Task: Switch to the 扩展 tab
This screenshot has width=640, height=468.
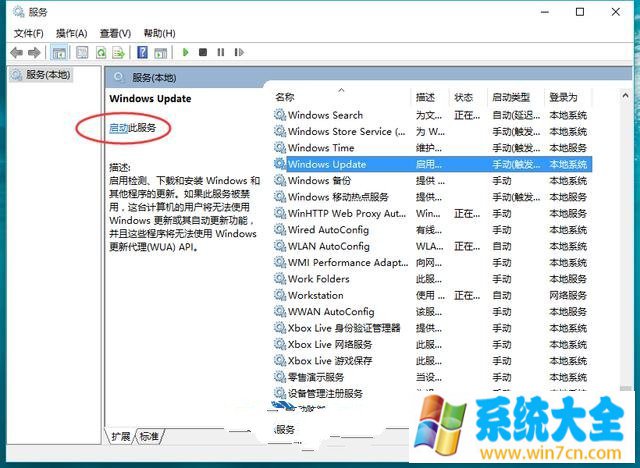Action: click(121, 437)
